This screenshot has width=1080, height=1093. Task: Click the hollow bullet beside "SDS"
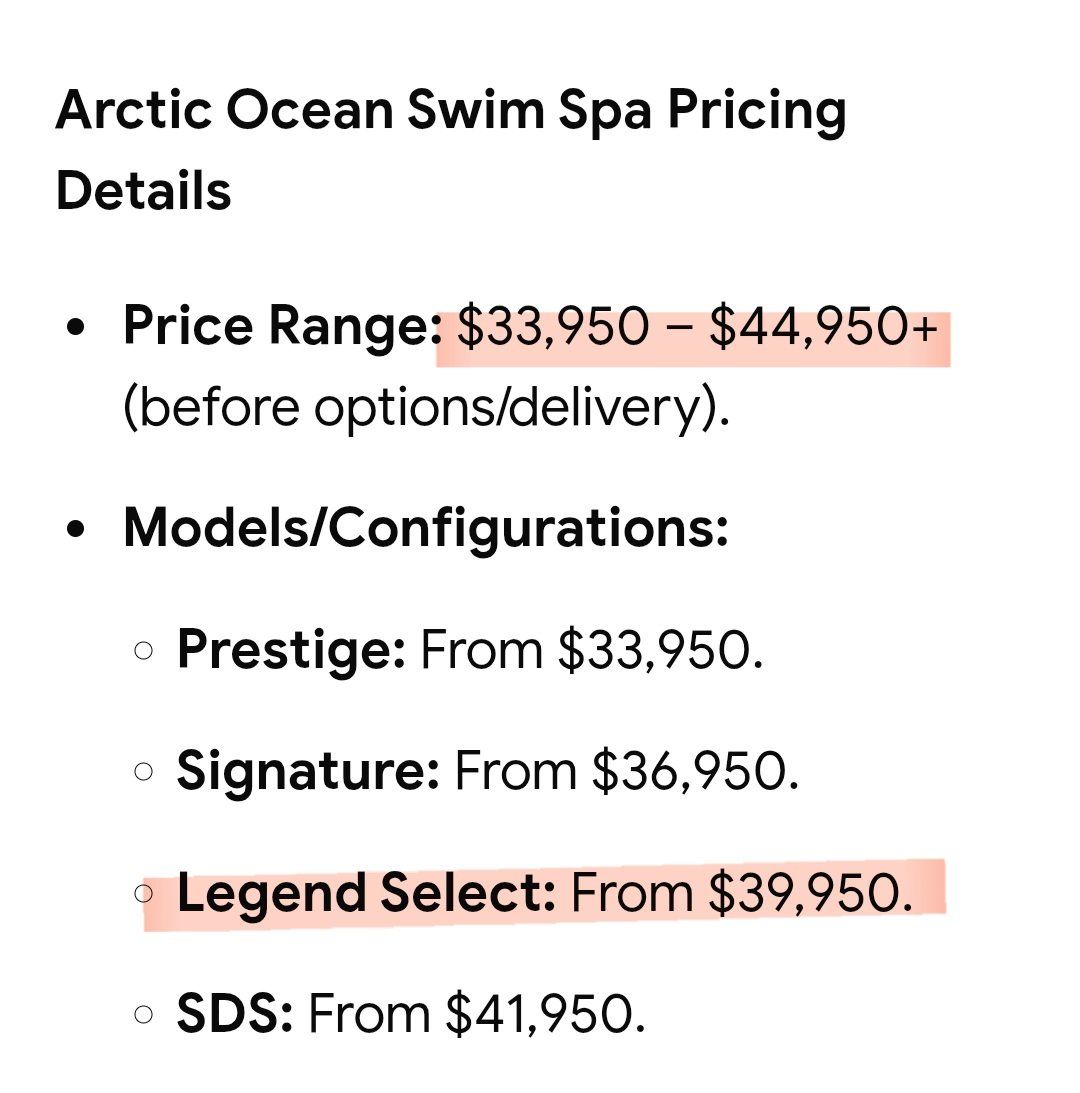144,1015
